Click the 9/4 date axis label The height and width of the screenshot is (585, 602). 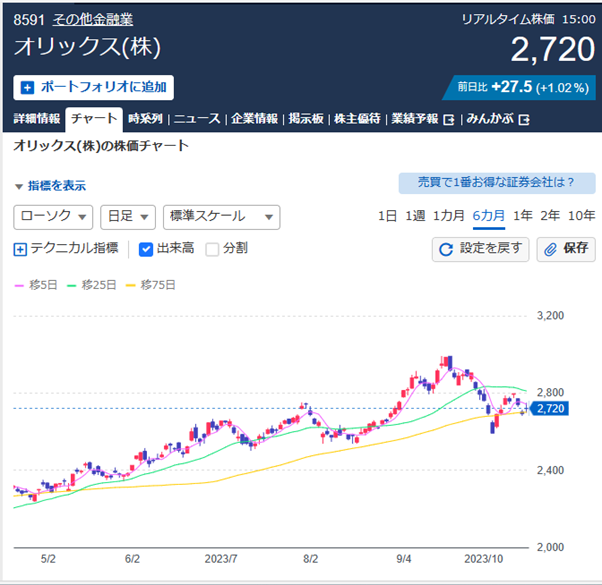pos(404,559)
